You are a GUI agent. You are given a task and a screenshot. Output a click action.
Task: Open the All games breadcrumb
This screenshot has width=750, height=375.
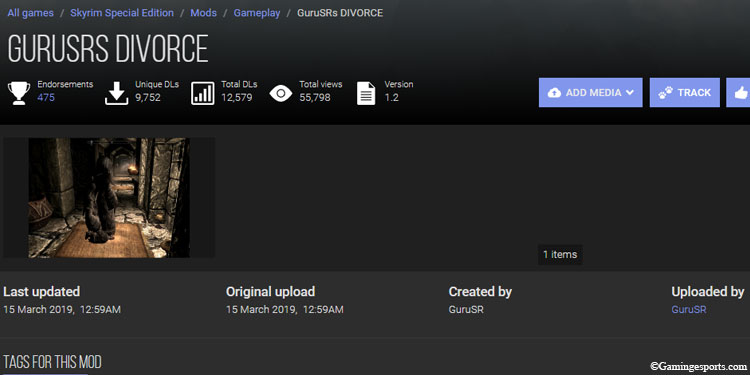coord(29,13)
